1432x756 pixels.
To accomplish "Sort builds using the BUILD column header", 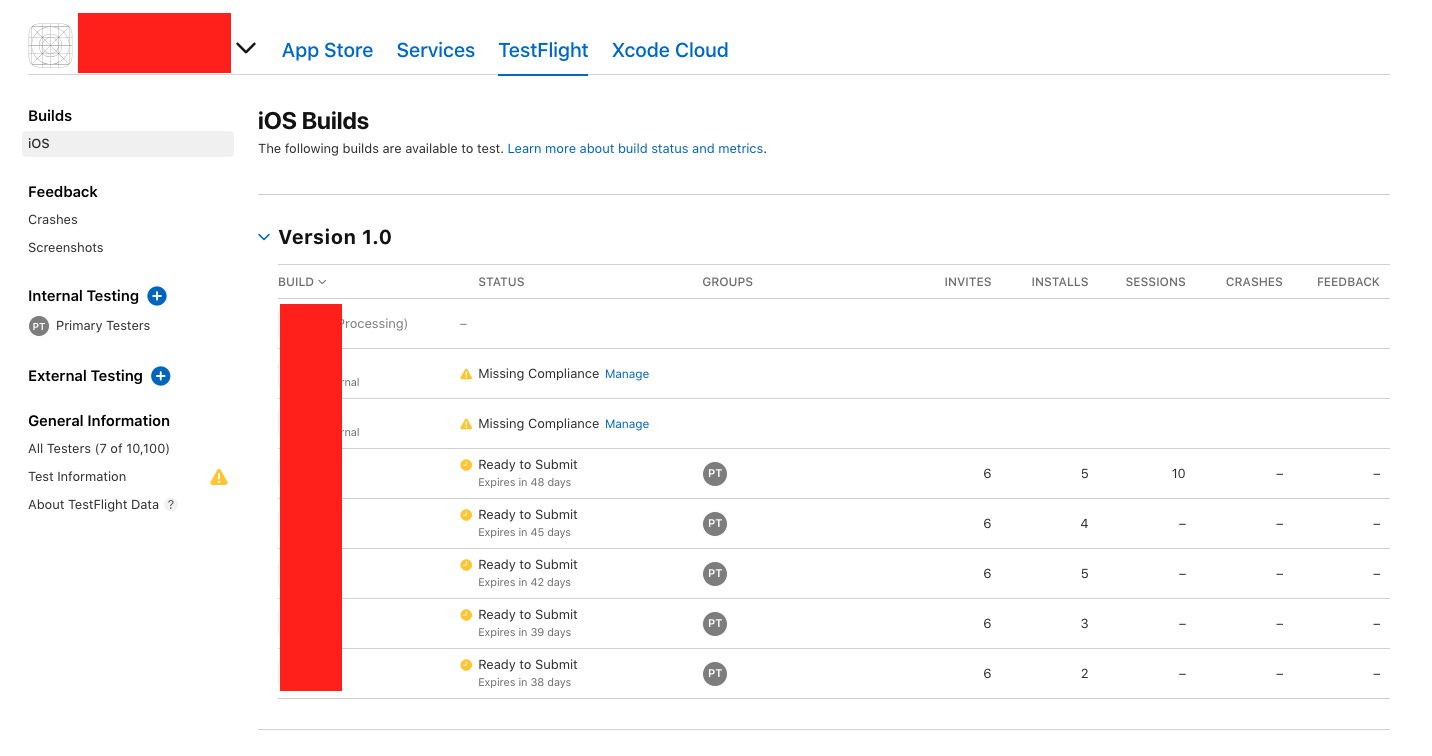I will pos(302,282).
